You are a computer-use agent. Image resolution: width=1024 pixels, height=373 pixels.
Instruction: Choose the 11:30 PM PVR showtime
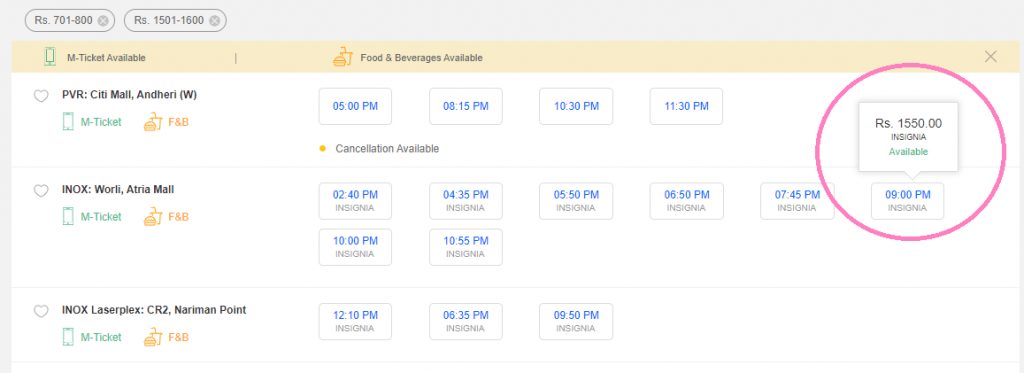pyautogui.click(x=686, y=106)
